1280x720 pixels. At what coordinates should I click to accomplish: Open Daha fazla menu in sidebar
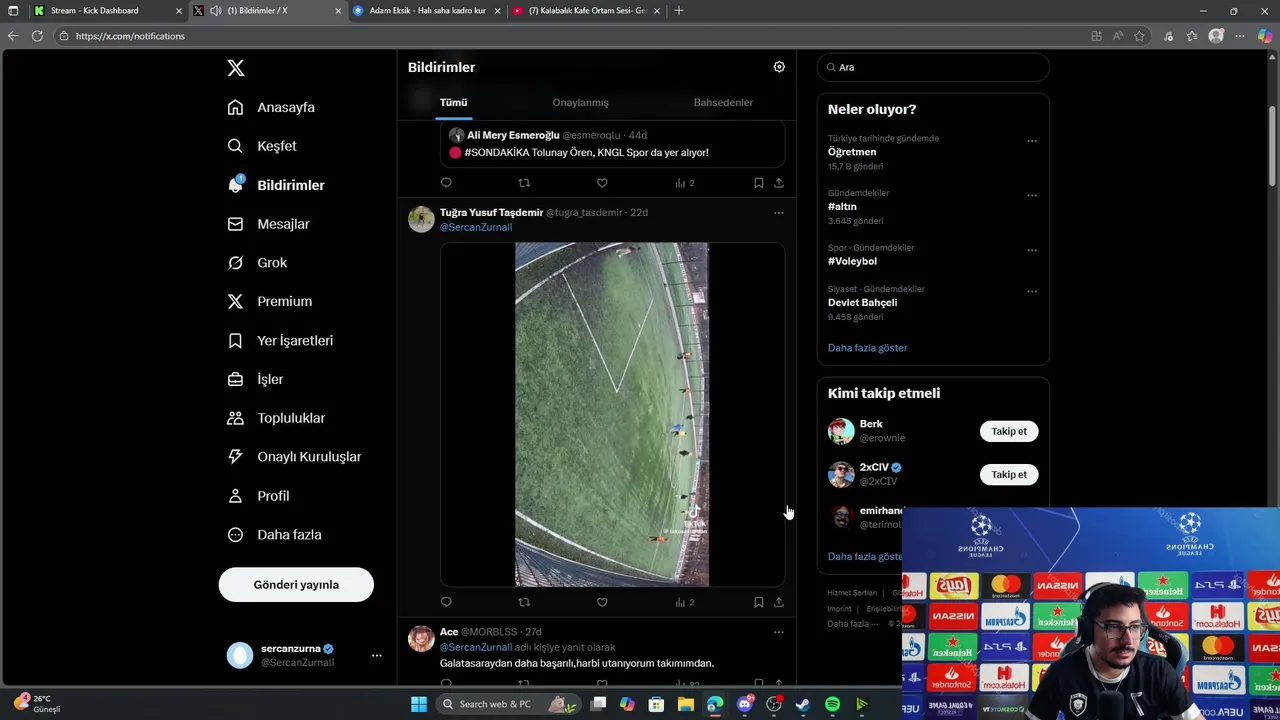tap(274, 535)
